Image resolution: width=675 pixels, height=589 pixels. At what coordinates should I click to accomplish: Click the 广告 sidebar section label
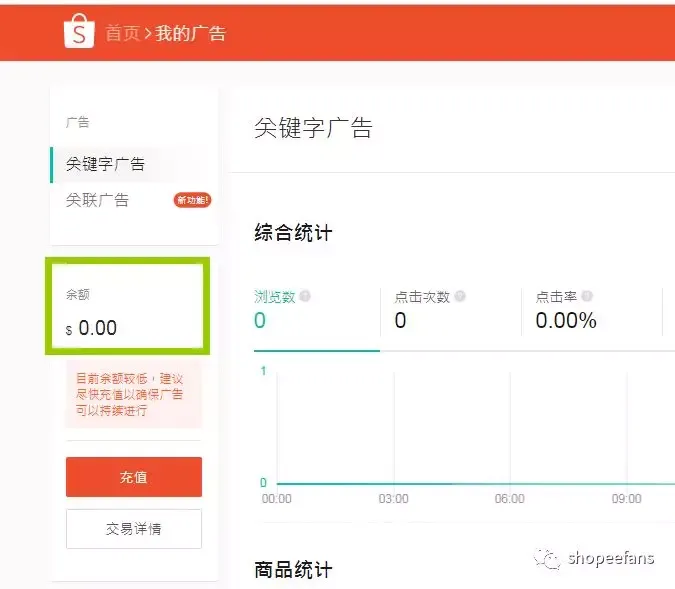(77, 123)
